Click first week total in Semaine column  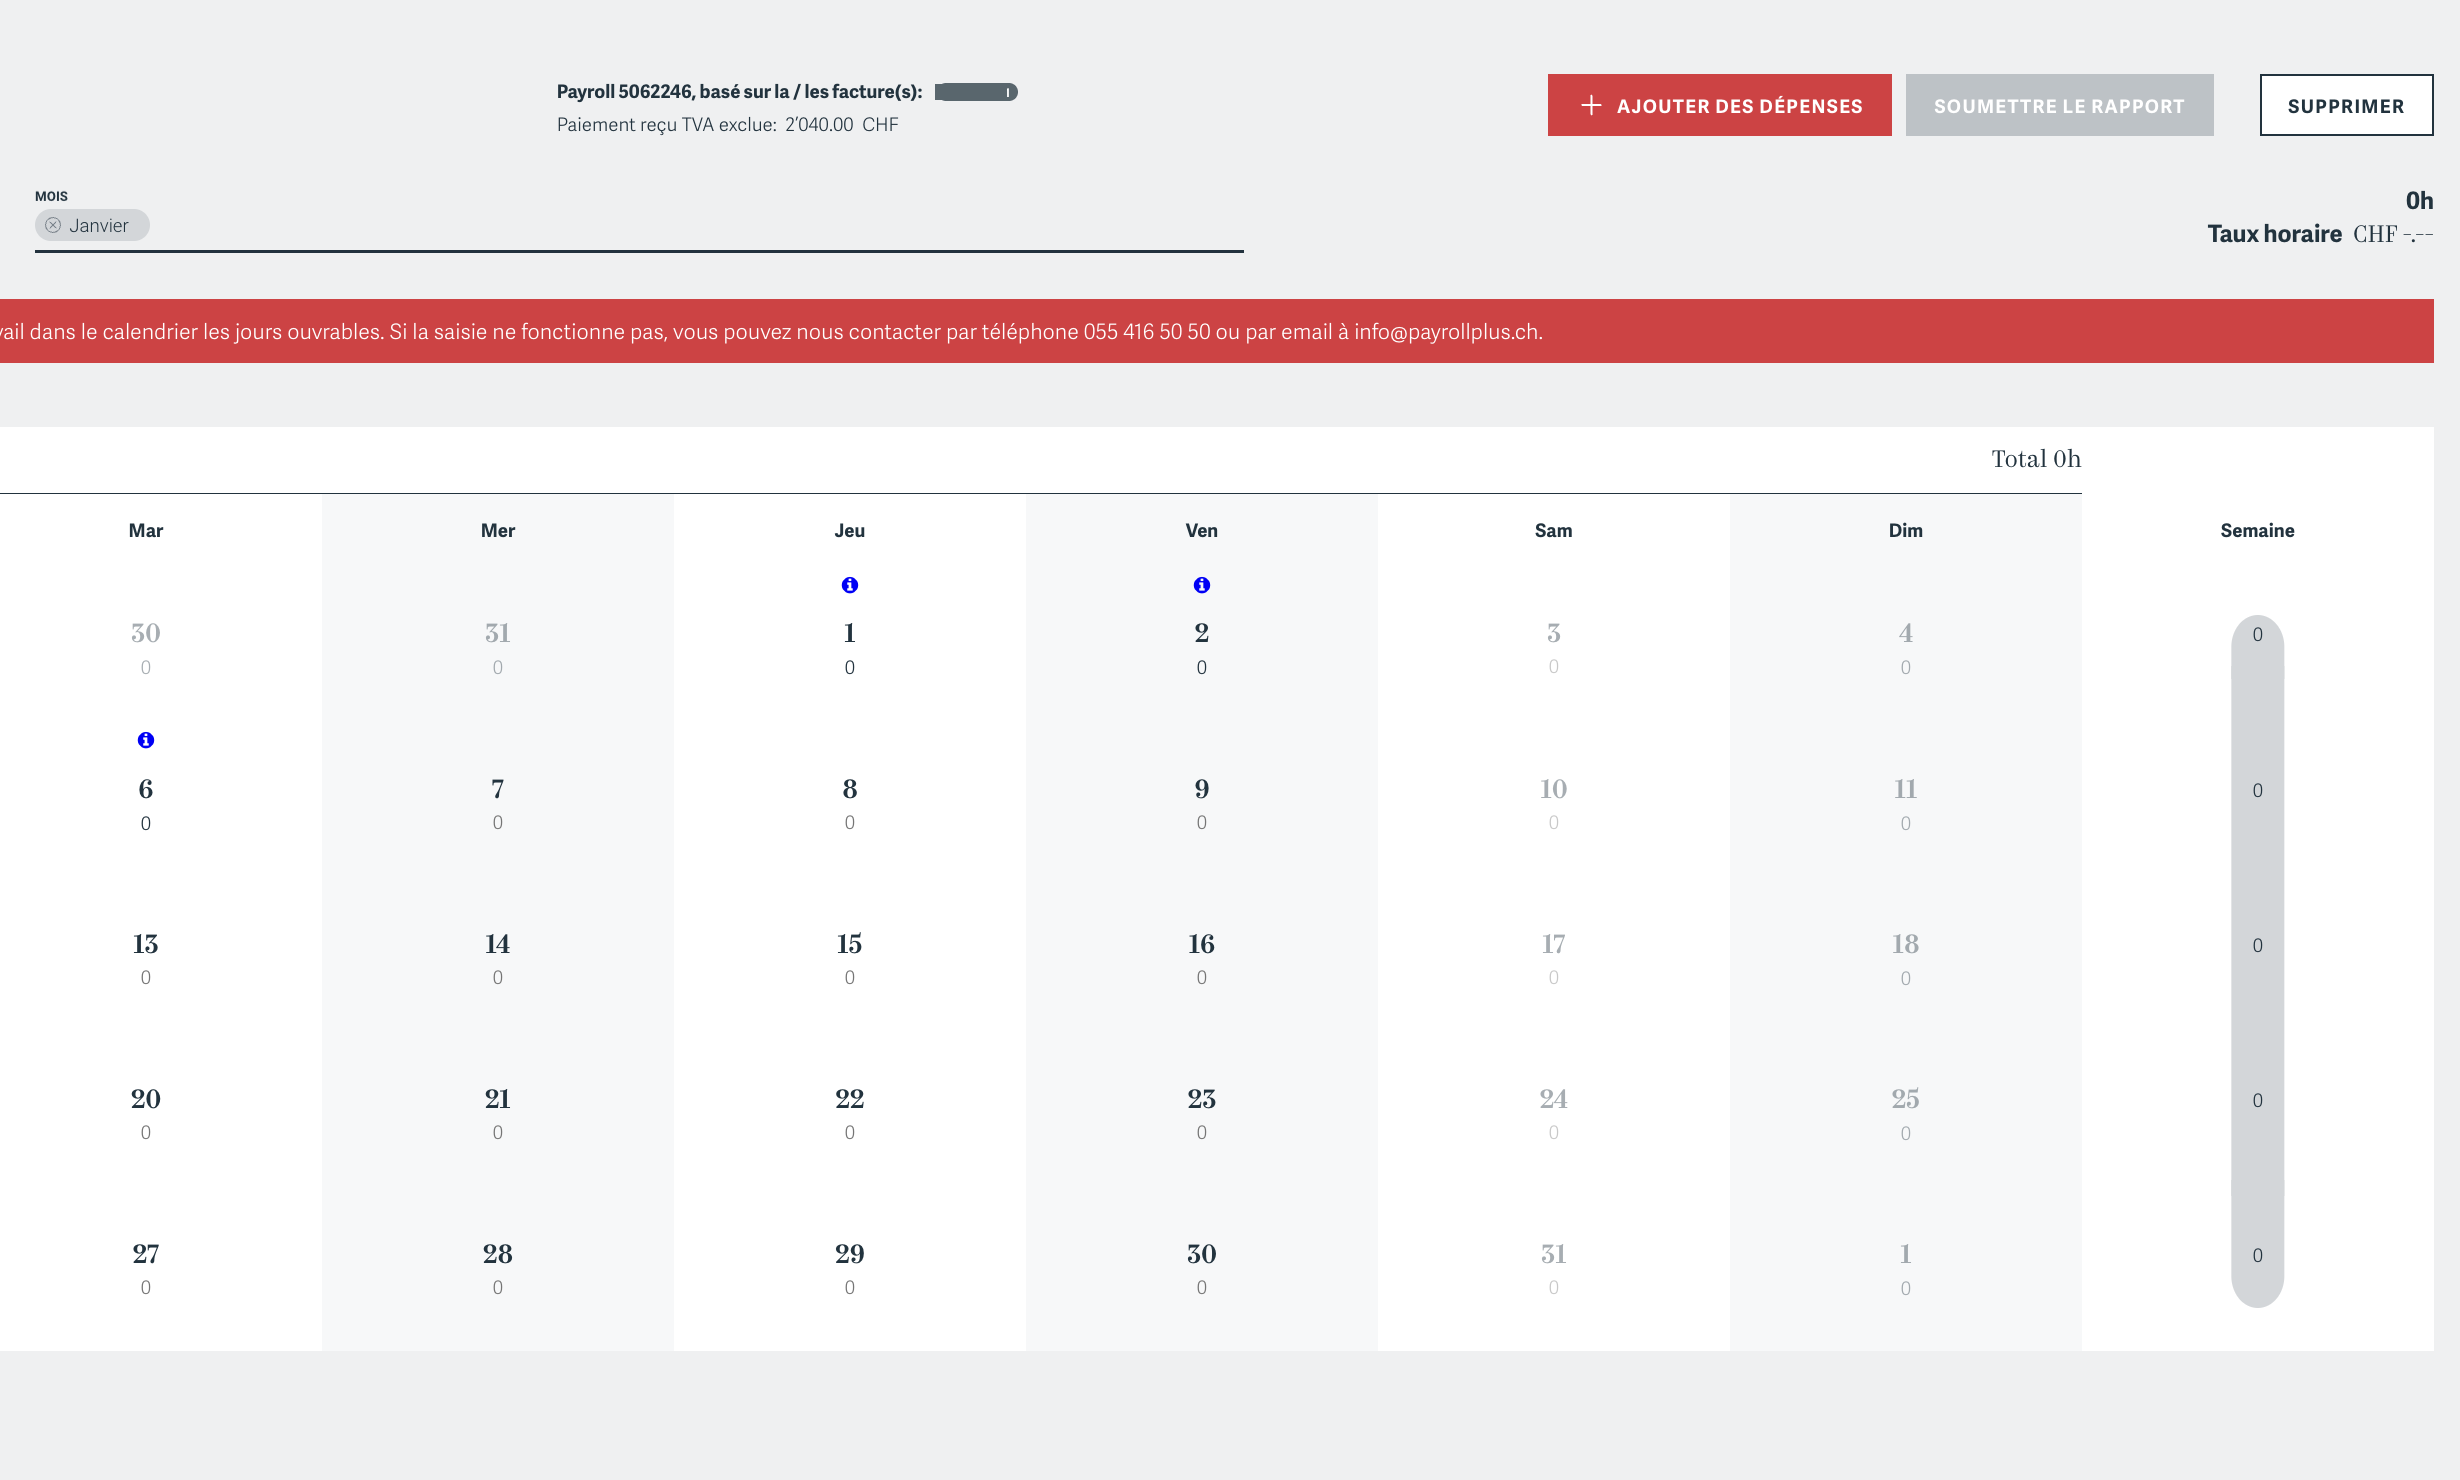click(2257, 635)
